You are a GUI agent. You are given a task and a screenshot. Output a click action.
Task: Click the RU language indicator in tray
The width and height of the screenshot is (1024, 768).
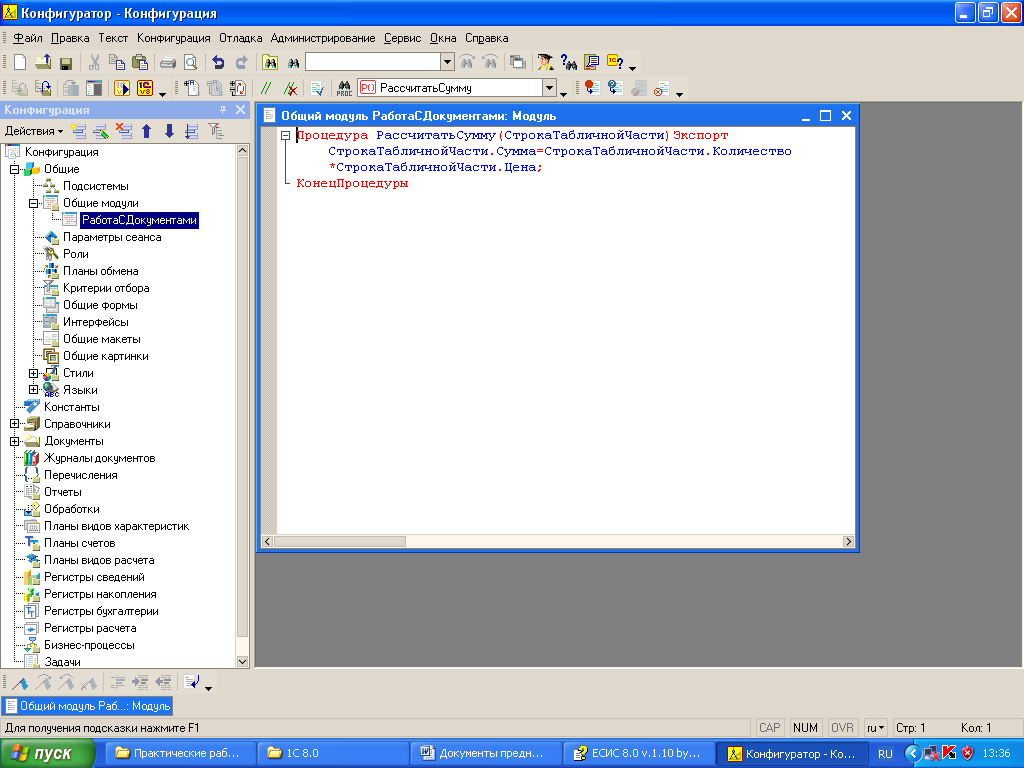[885, 754]
